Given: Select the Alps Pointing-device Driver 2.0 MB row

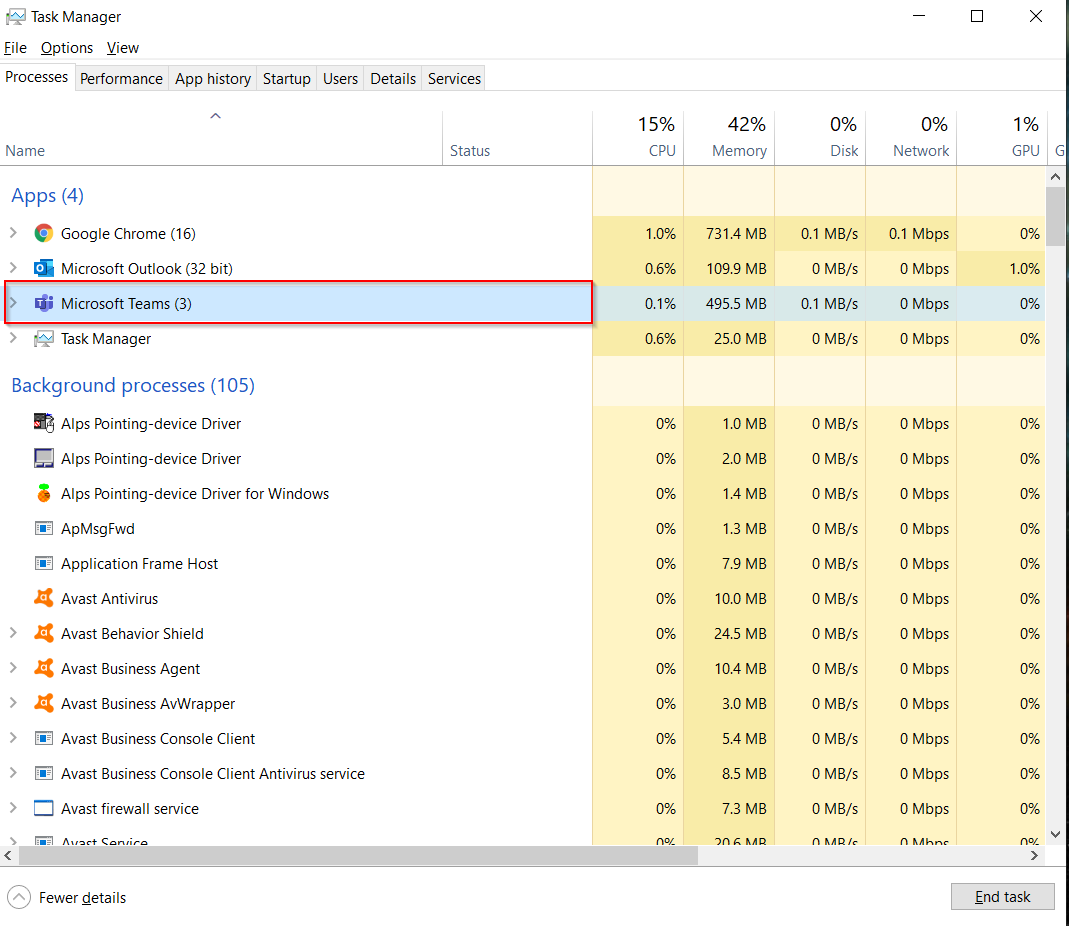Looking at the screenshot, I should (522, 458).
